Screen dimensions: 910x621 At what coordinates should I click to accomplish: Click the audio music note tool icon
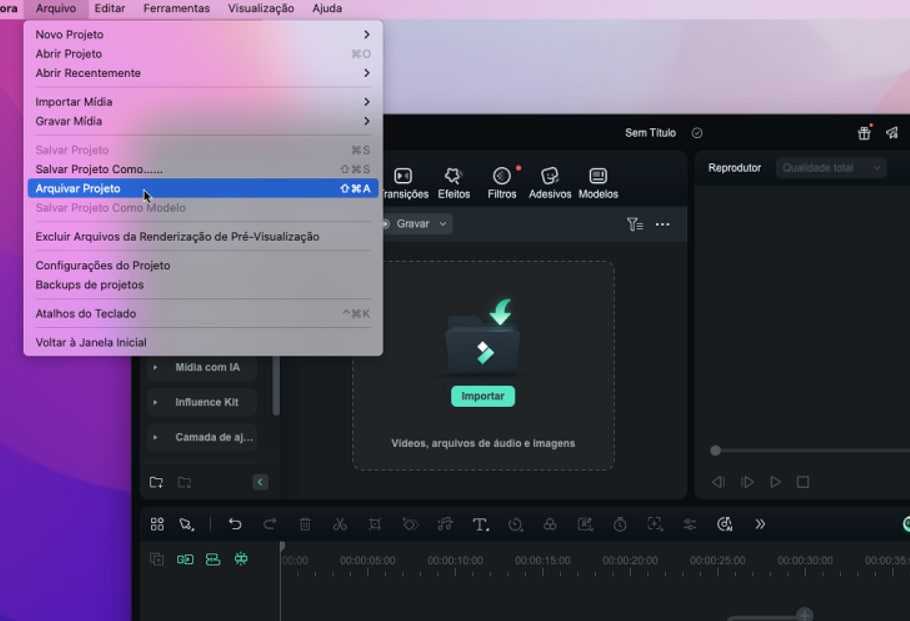coord(445,524)
